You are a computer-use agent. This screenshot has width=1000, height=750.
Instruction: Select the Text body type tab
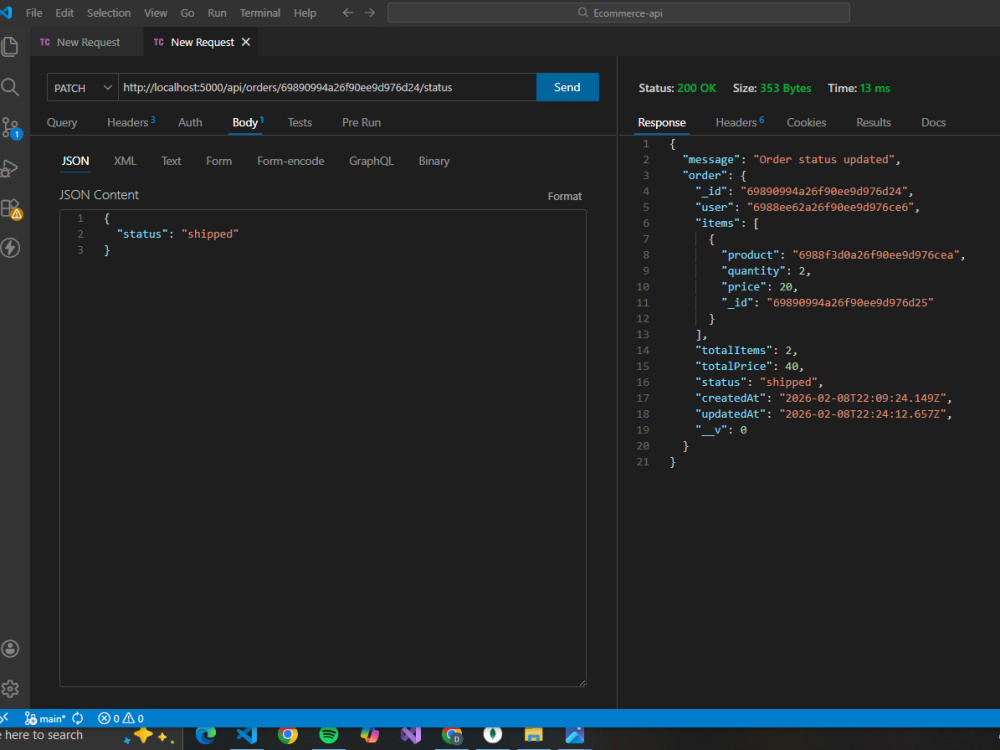(171, 161)
